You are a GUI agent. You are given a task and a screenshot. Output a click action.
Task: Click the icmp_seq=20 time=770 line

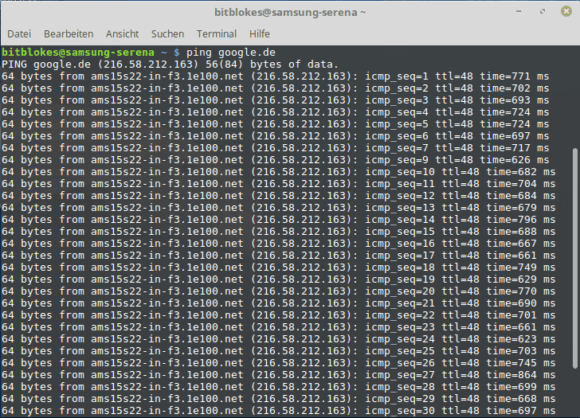click(279, 291)
